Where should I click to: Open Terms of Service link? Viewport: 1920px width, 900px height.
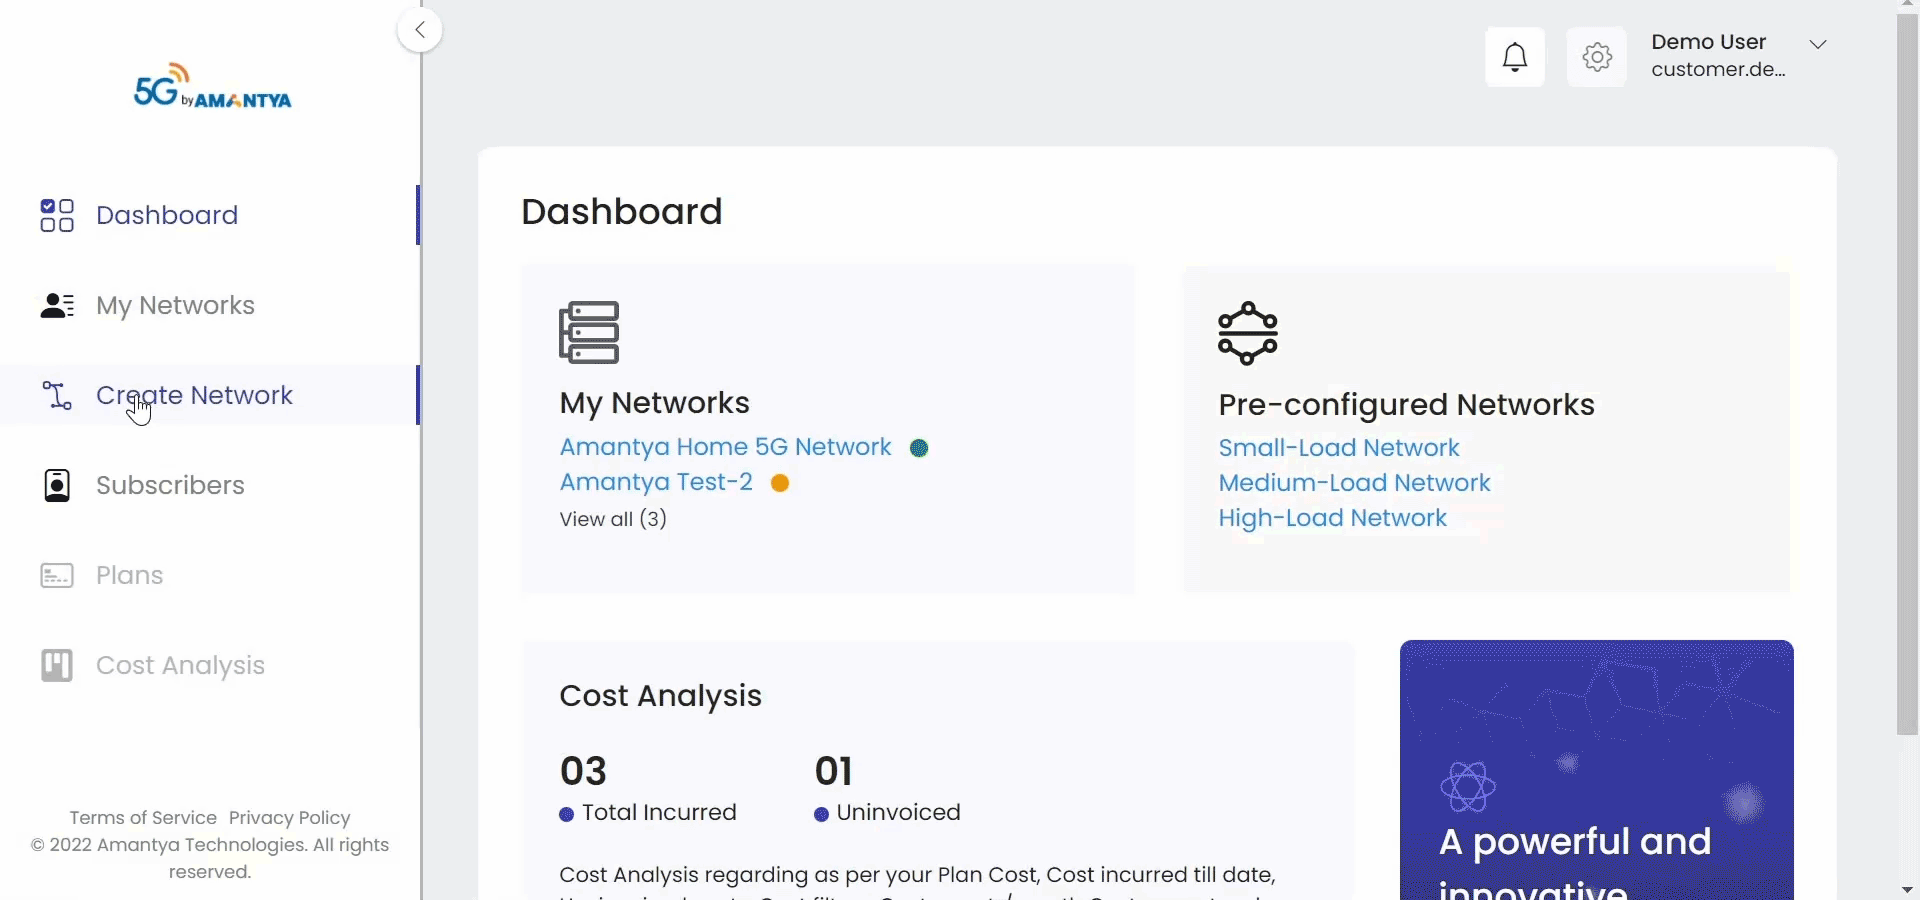click(x=143, y=818)
